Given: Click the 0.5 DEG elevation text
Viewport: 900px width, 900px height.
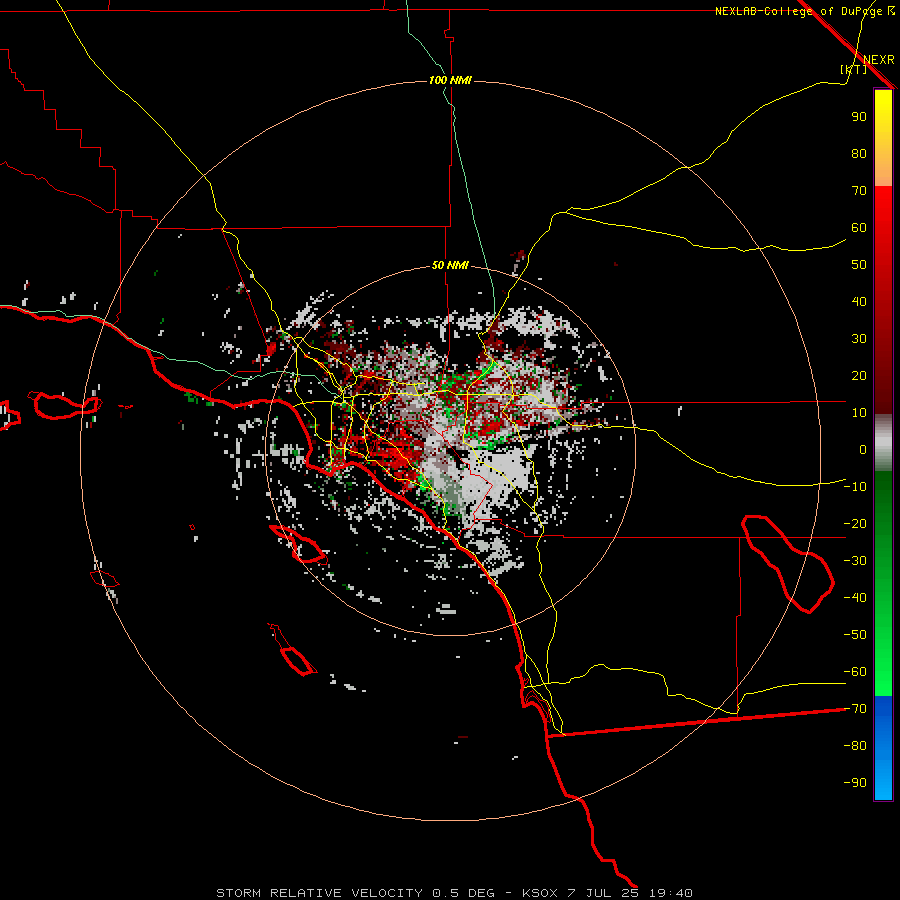Looking at the screenshot, I should click(x=463, y=893).
